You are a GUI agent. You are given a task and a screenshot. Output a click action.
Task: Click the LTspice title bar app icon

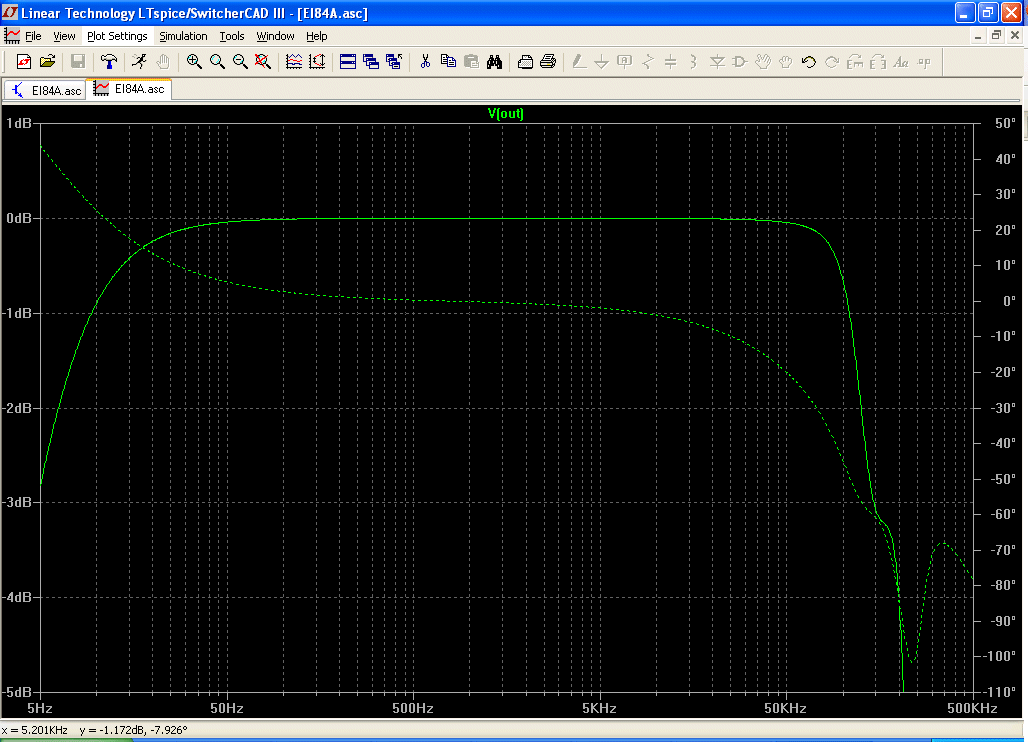[x=10, y=13]
